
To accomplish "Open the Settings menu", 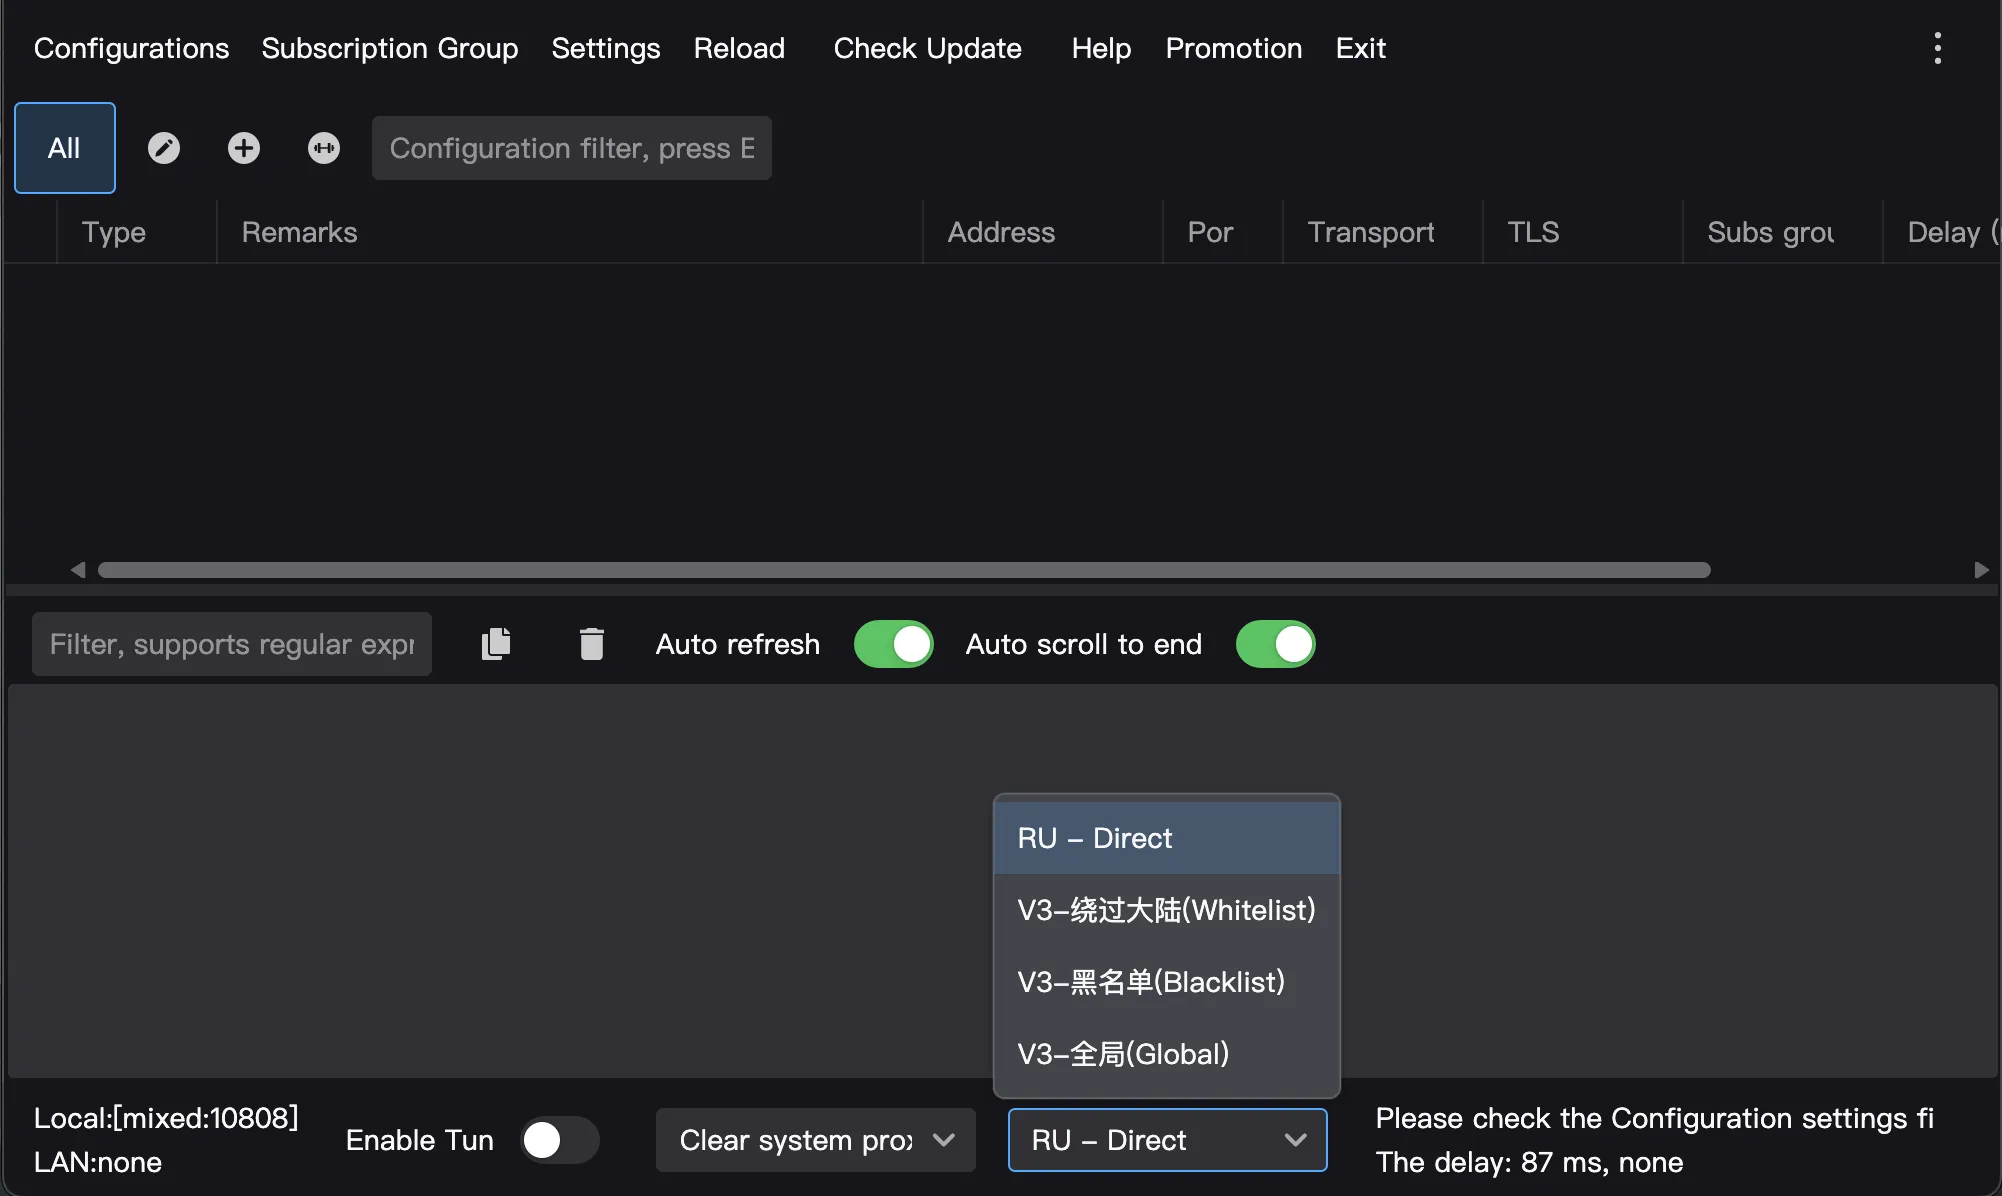I will point(605,48).
